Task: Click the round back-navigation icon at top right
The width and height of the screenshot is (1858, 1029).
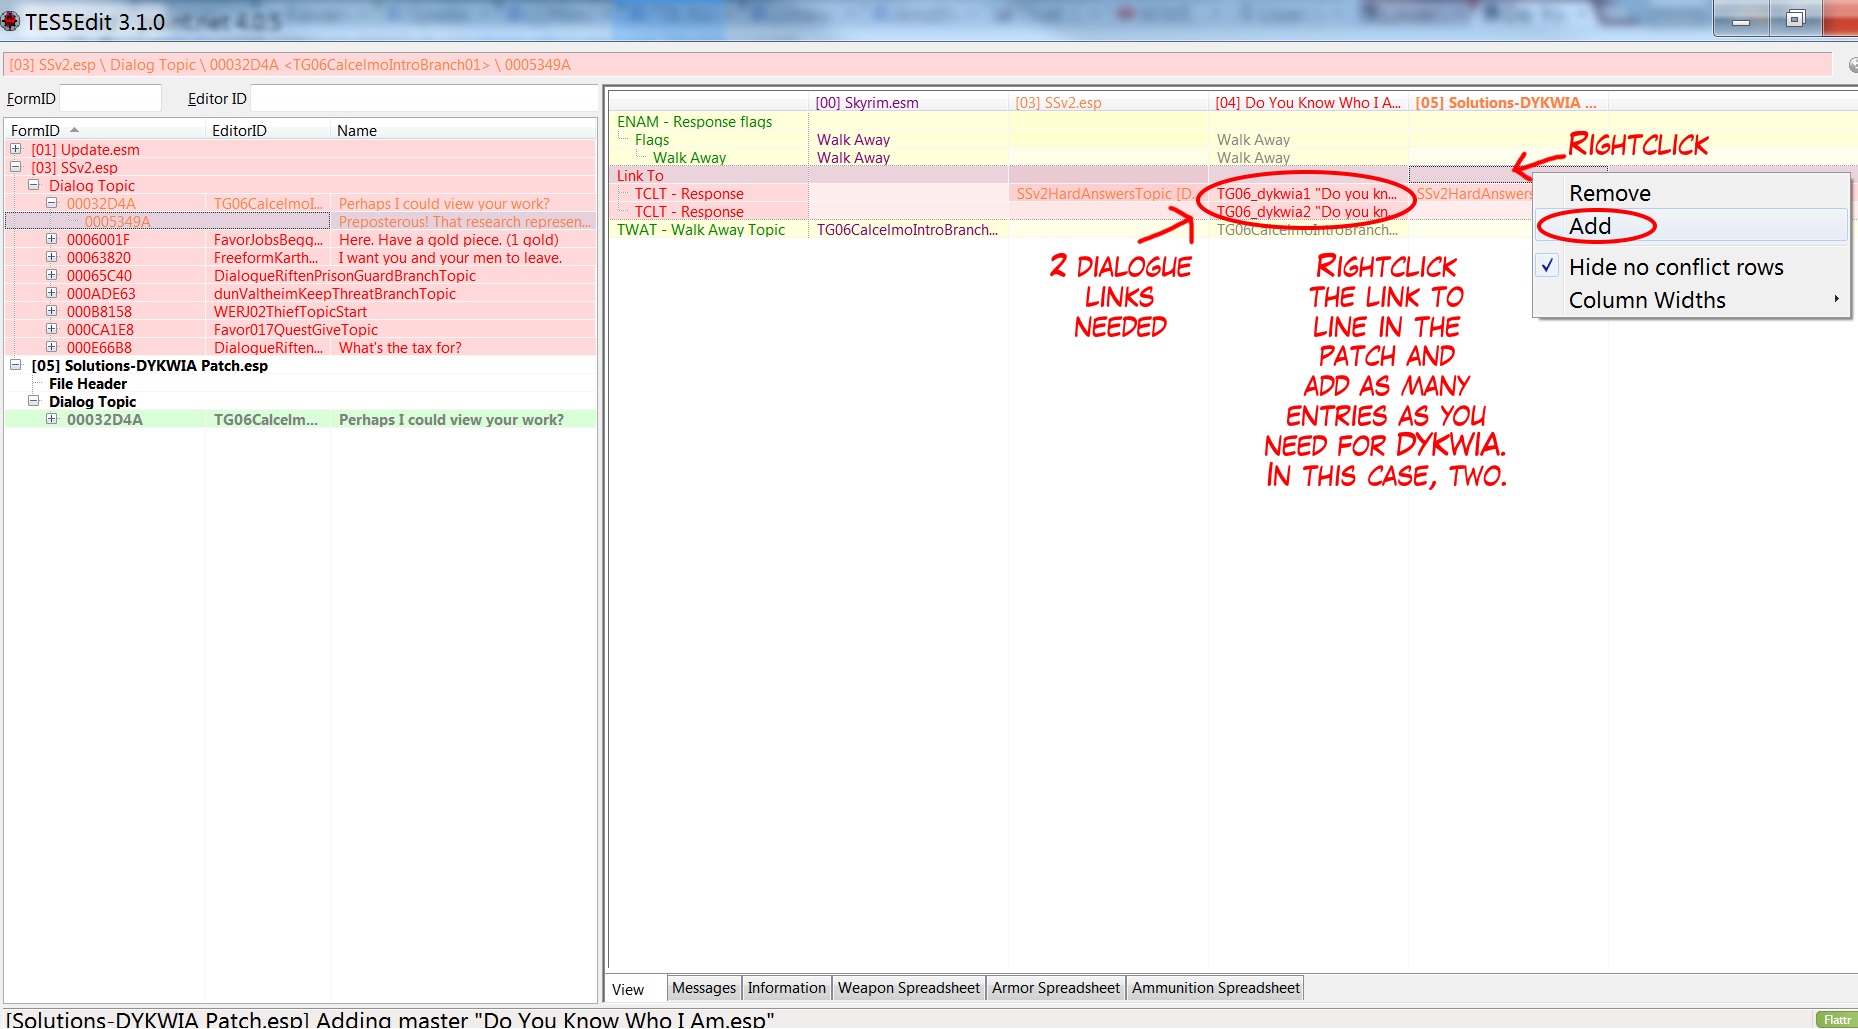Action: [1852, 65]
